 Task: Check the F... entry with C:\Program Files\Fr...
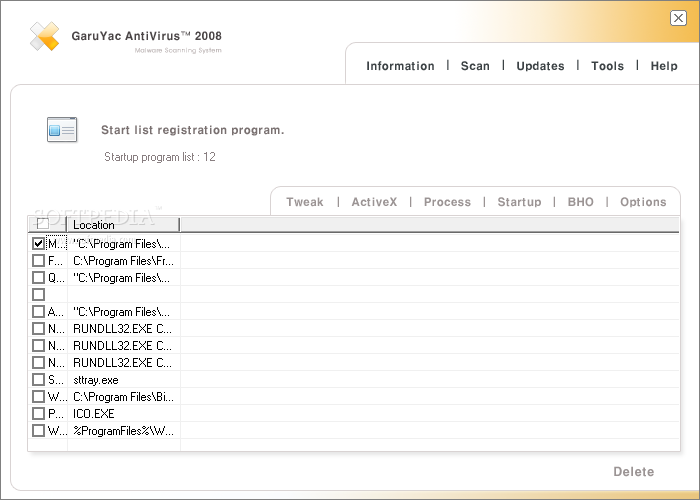[38, 260]
